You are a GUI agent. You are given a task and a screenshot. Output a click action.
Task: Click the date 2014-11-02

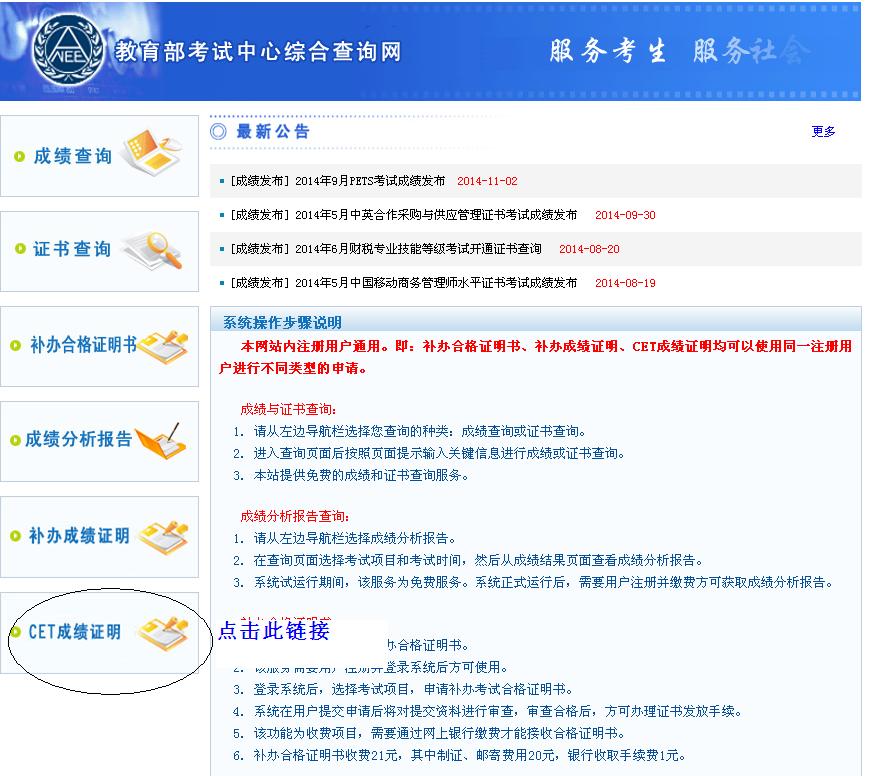487,181
